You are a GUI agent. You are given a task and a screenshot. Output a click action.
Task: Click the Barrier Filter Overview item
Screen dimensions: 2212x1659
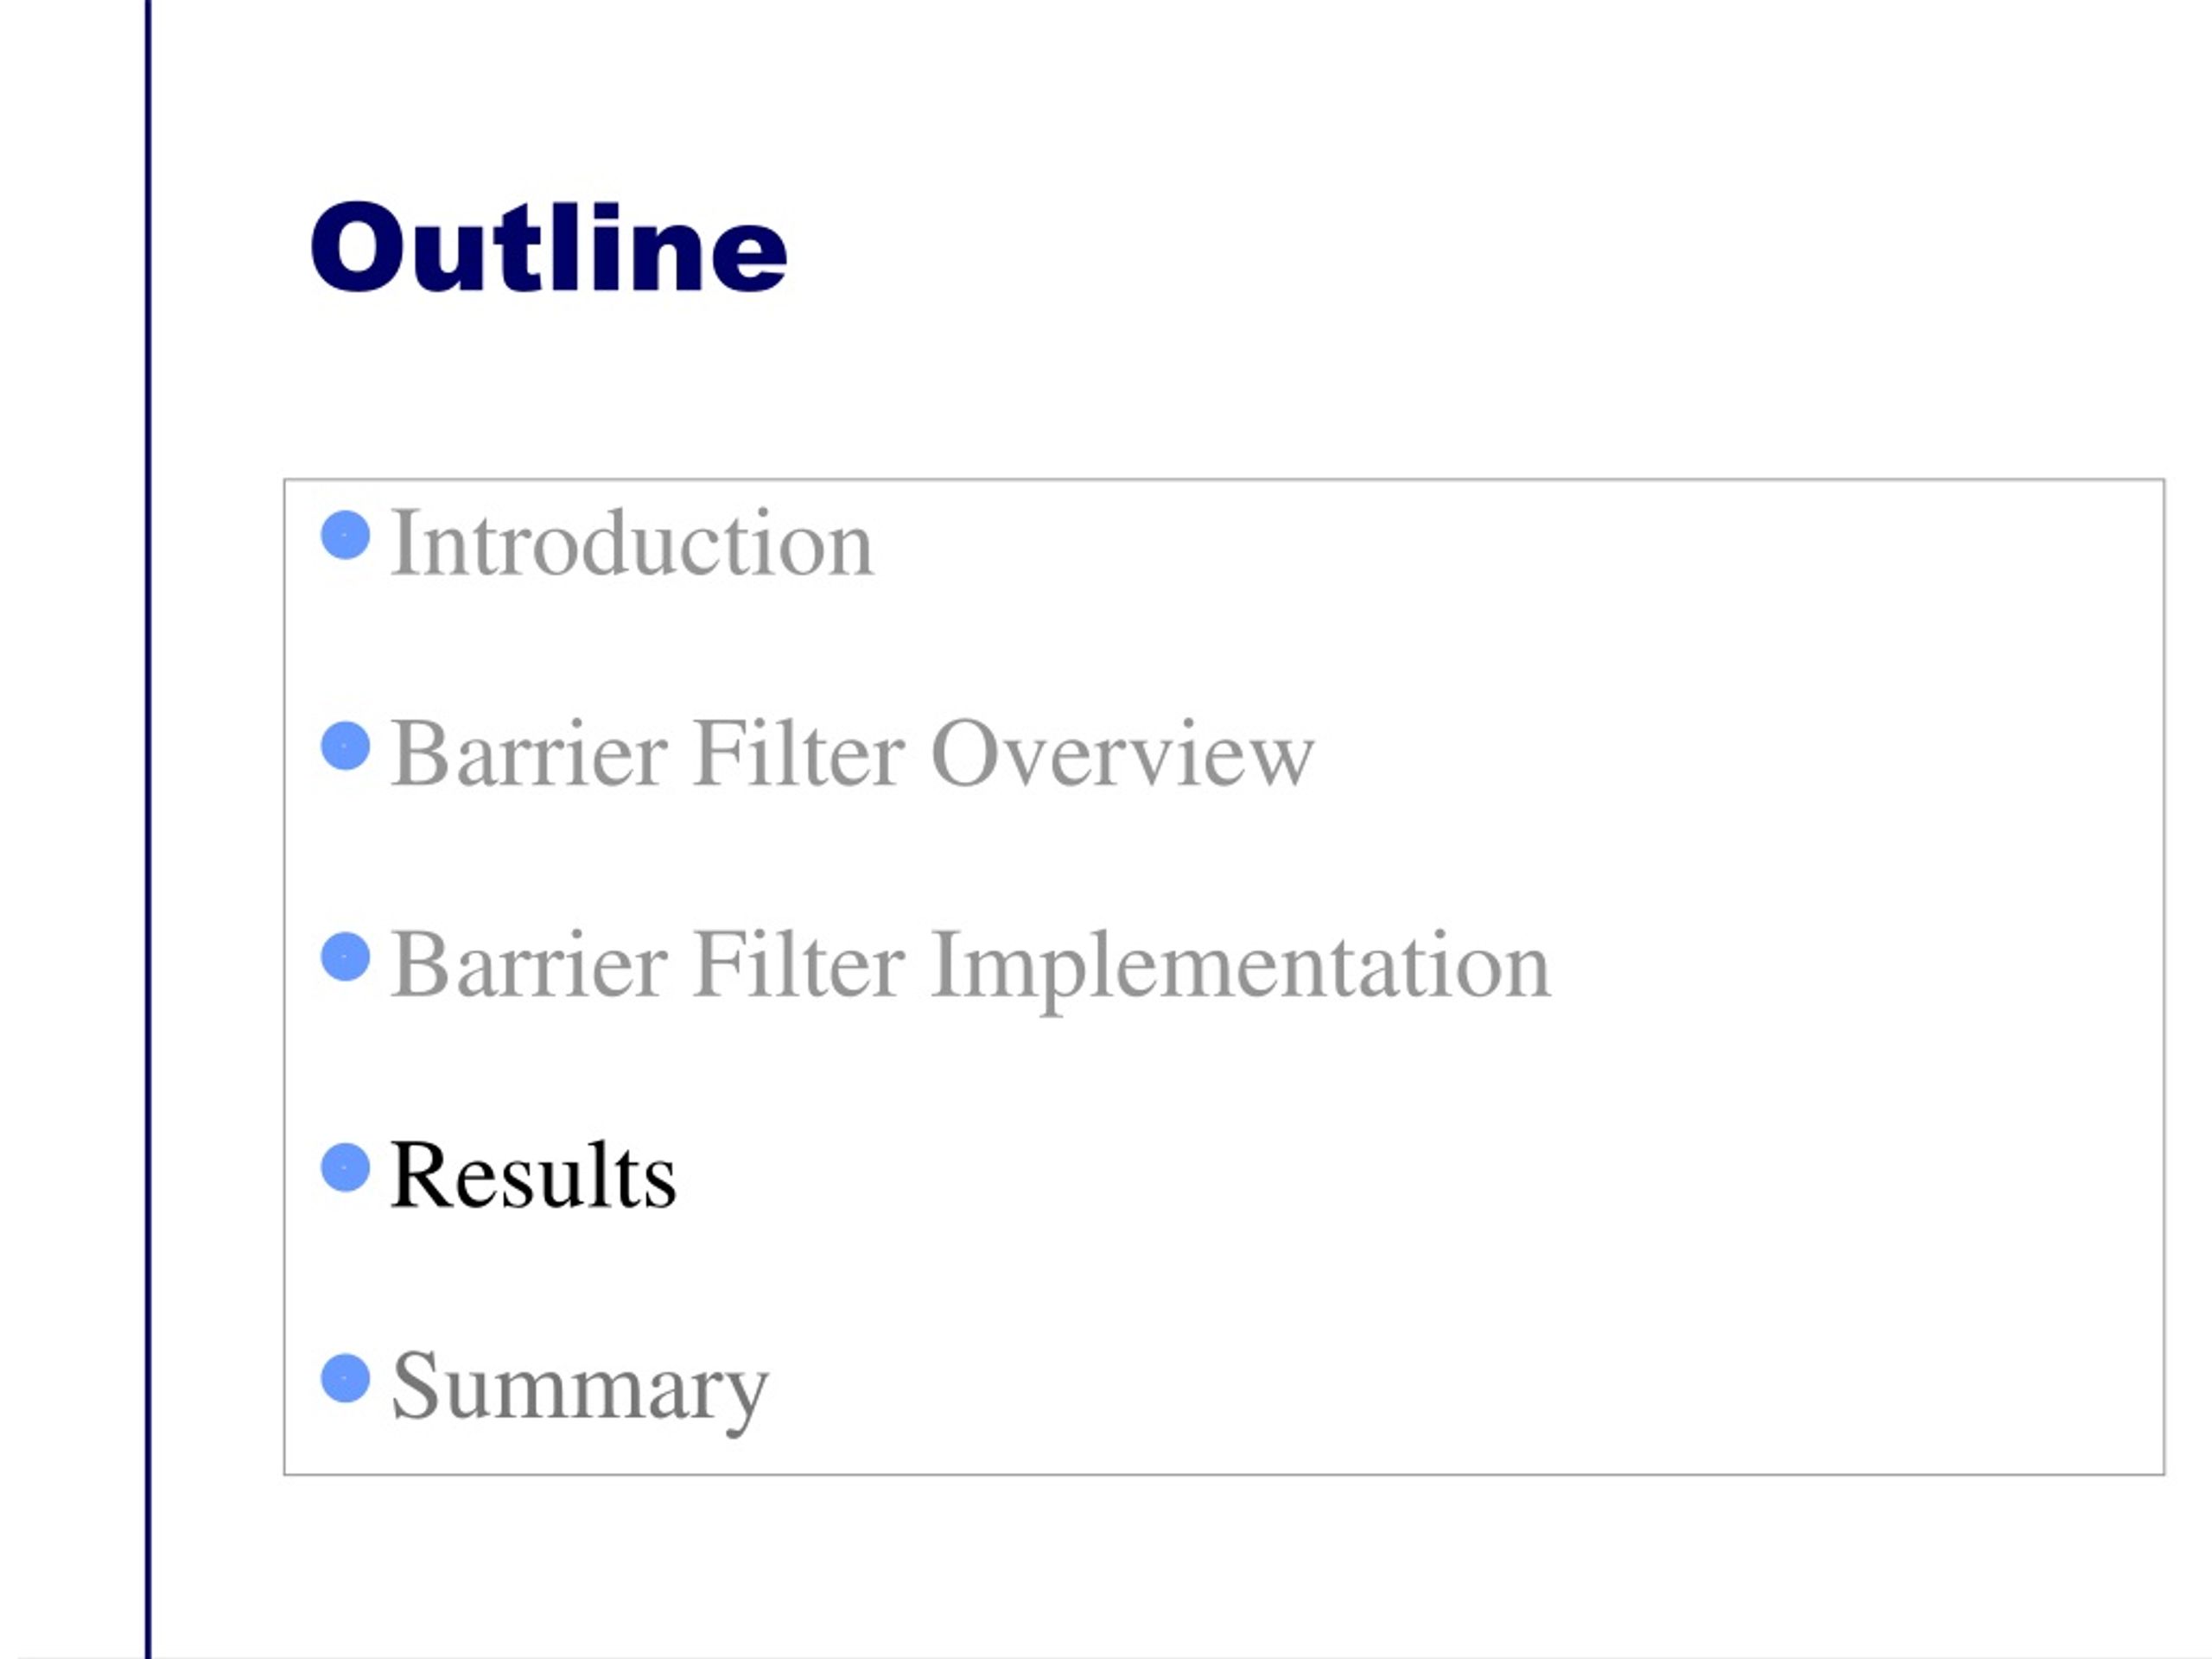click(852, 753)
